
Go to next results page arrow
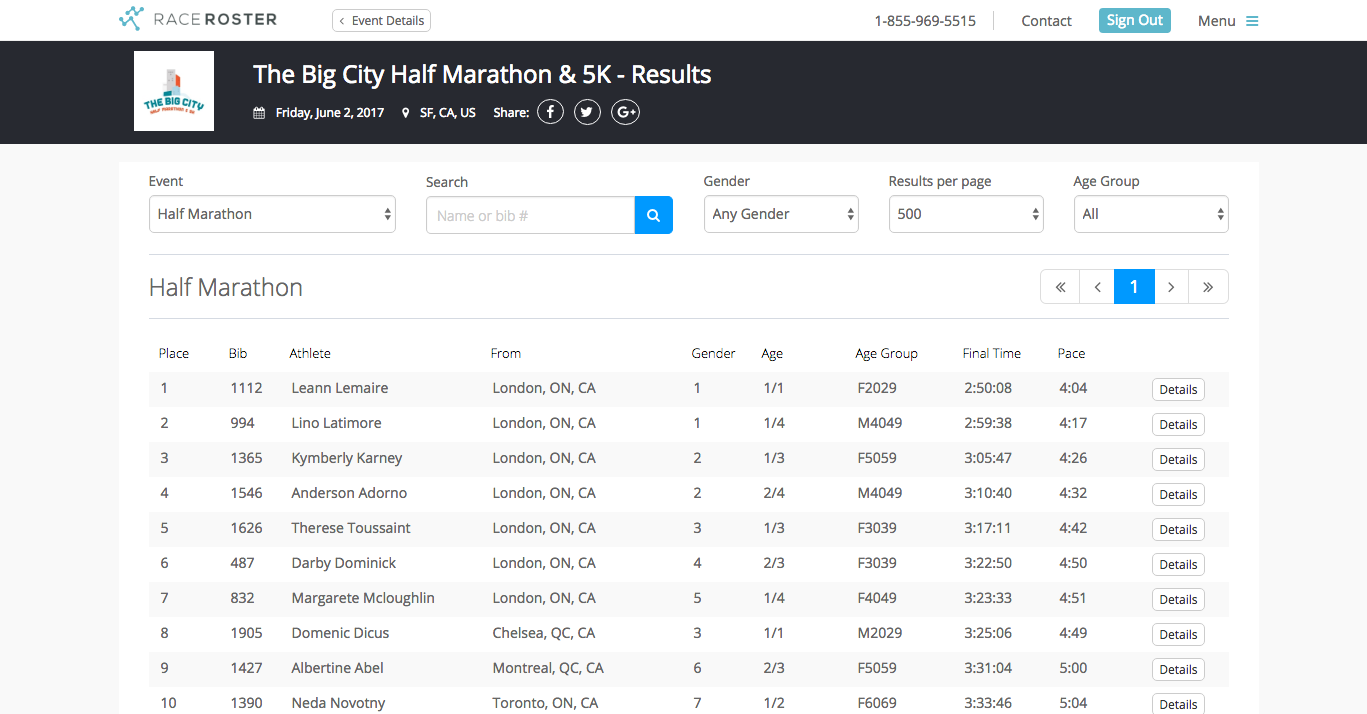(1171, 287)
